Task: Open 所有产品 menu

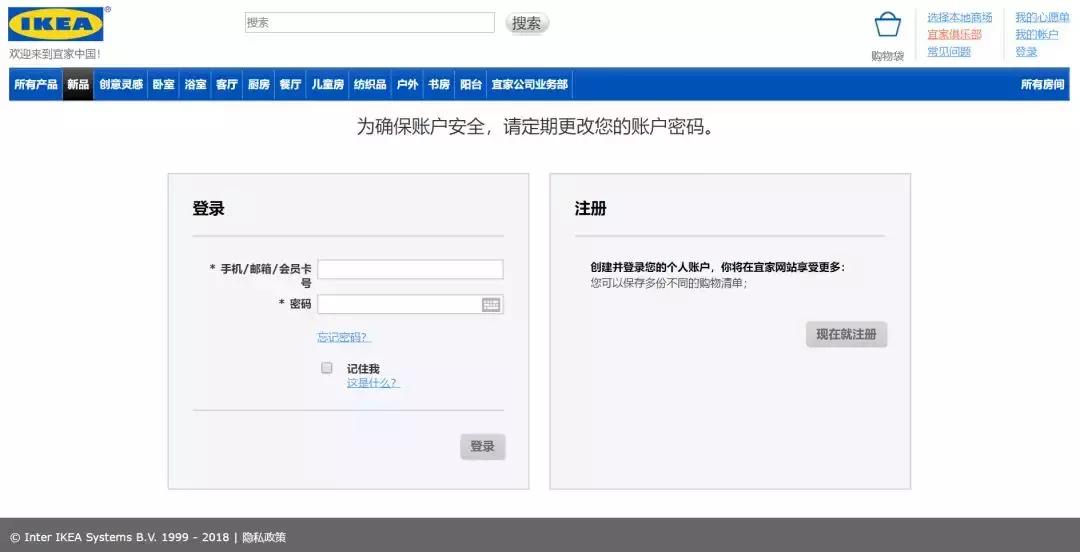Action: (x=36, y=85)
